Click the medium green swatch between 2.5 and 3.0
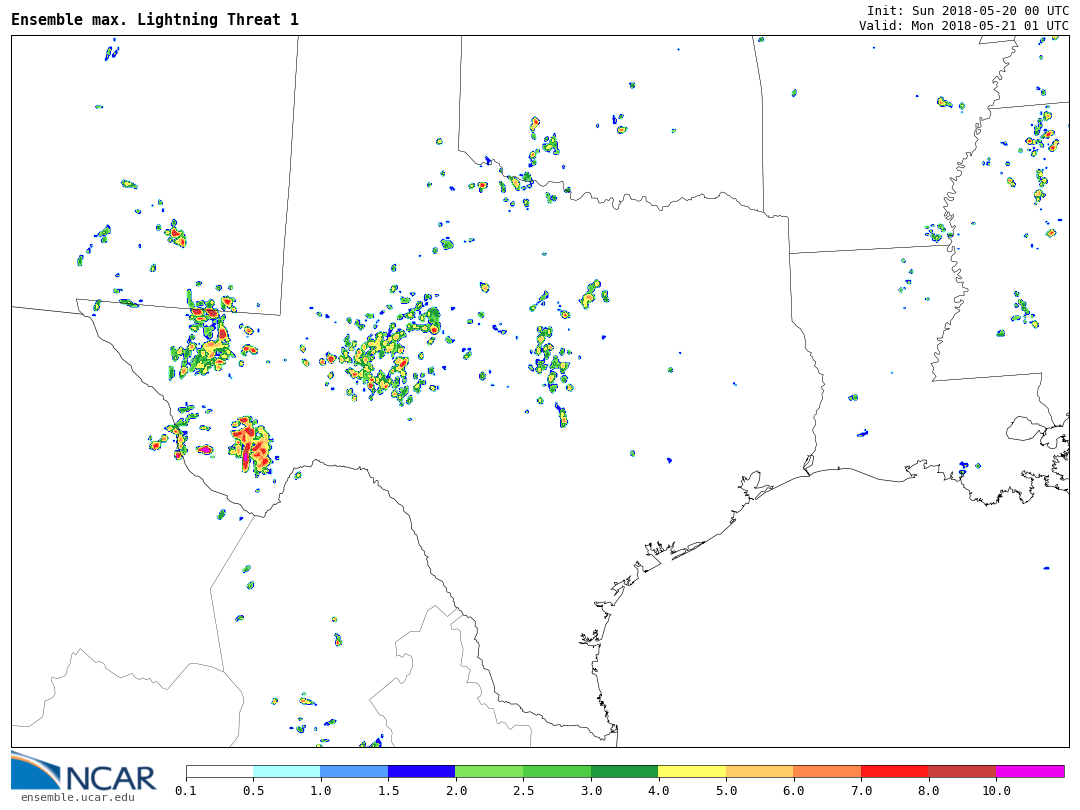Screen dimensions: 1080x810 point(557,772)
